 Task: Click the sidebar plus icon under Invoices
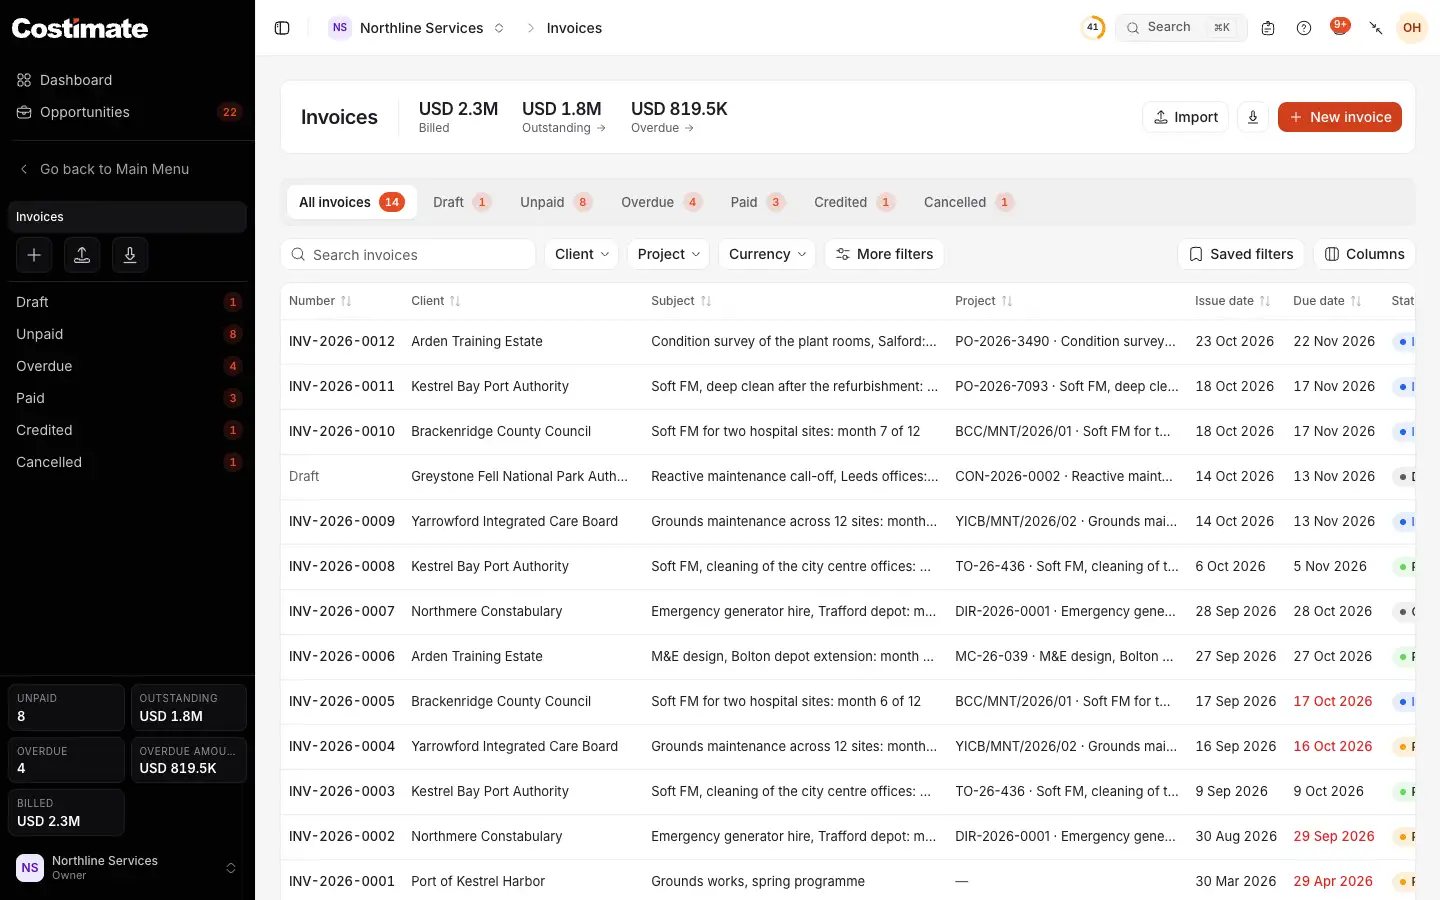point(34,256)
